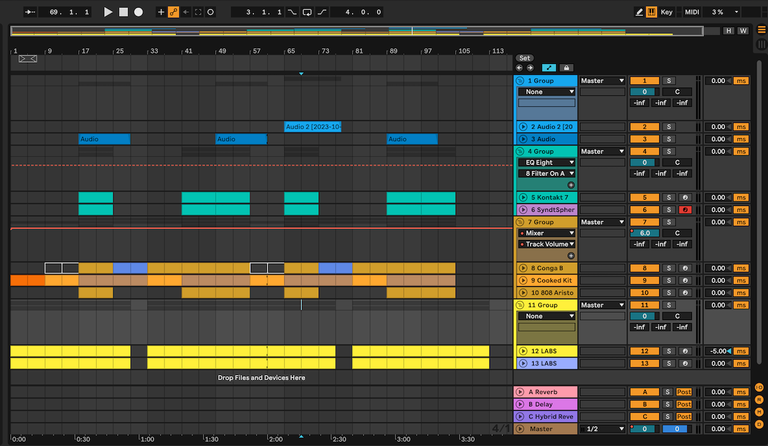Viewport: 768px width, 446px height.
Task: Toggle Track Delay D icon
Action: click(x=759, y=424)
